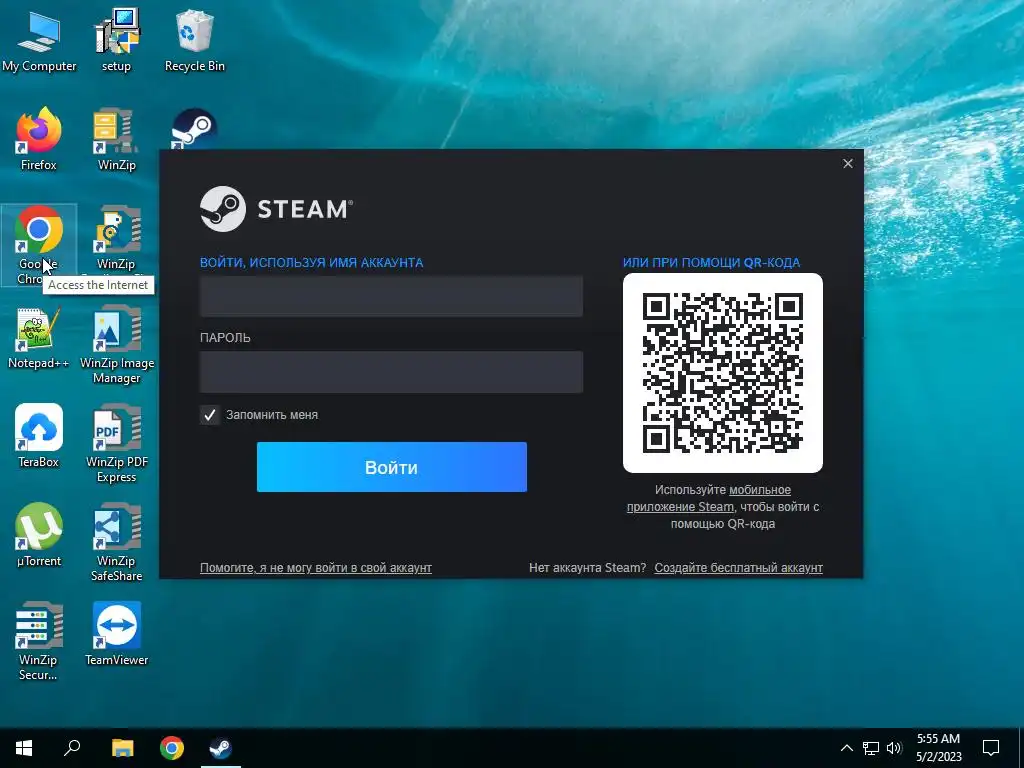Select the TeraBox desktop shortcut
Viewport: 1024px width, 768px height.
[39, 436]
